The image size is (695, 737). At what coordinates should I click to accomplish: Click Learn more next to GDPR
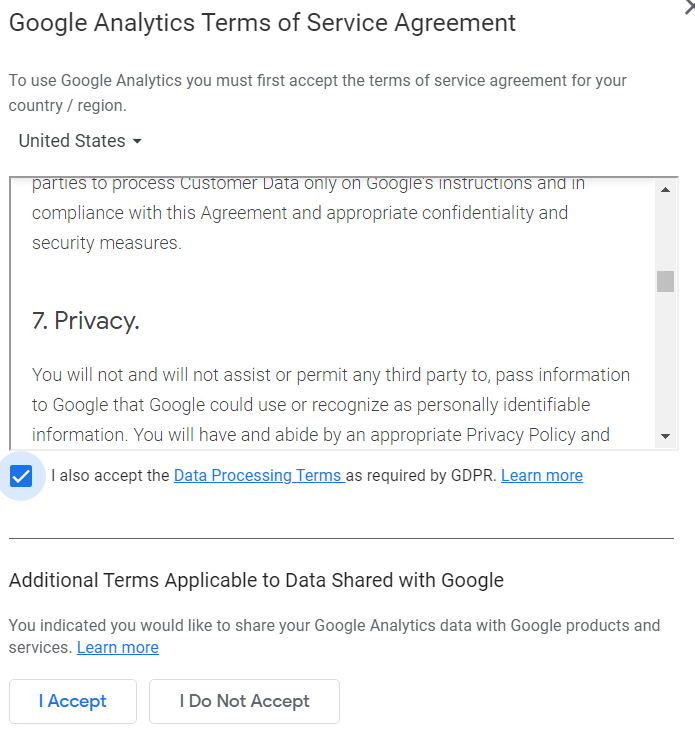point(542,475)
